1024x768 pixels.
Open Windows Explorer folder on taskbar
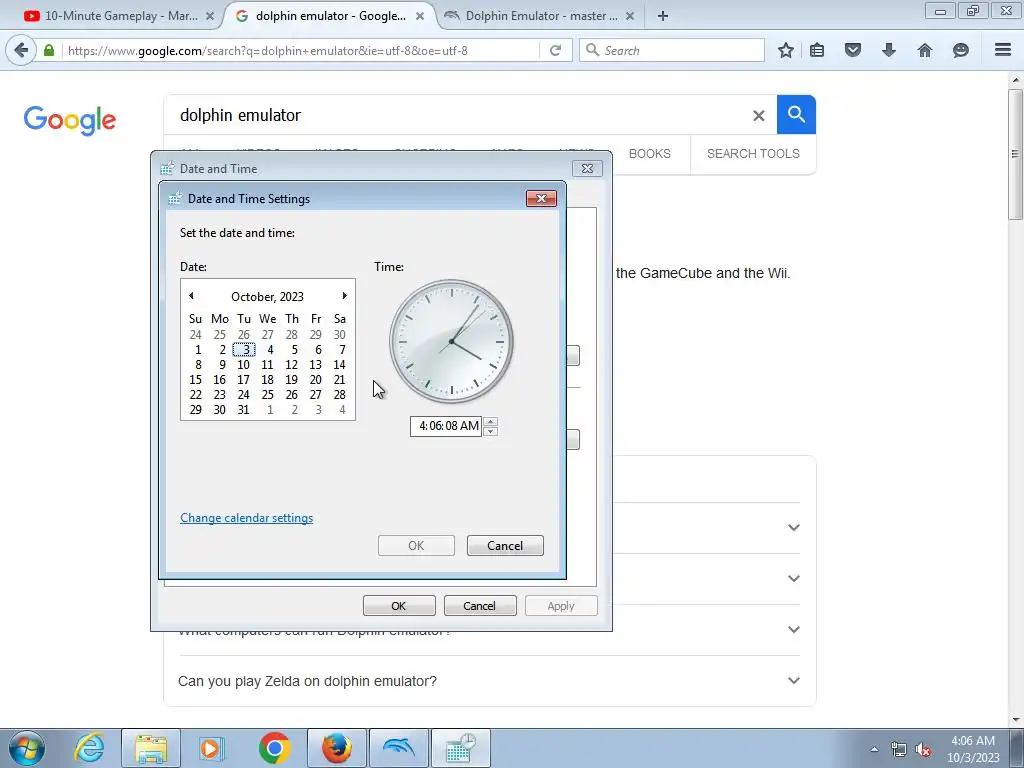click(151, 748)
